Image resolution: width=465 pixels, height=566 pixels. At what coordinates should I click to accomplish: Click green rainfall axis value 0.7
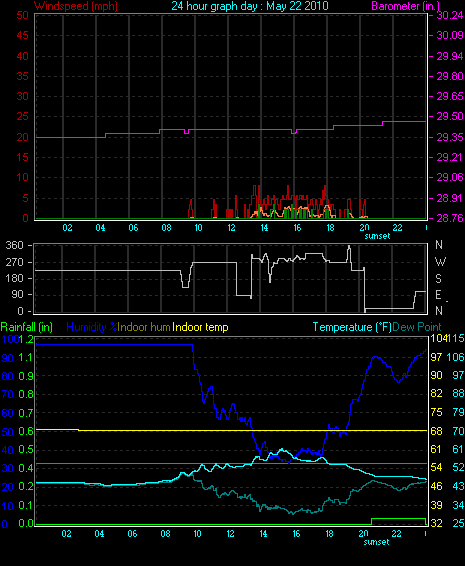coord(26,413)
